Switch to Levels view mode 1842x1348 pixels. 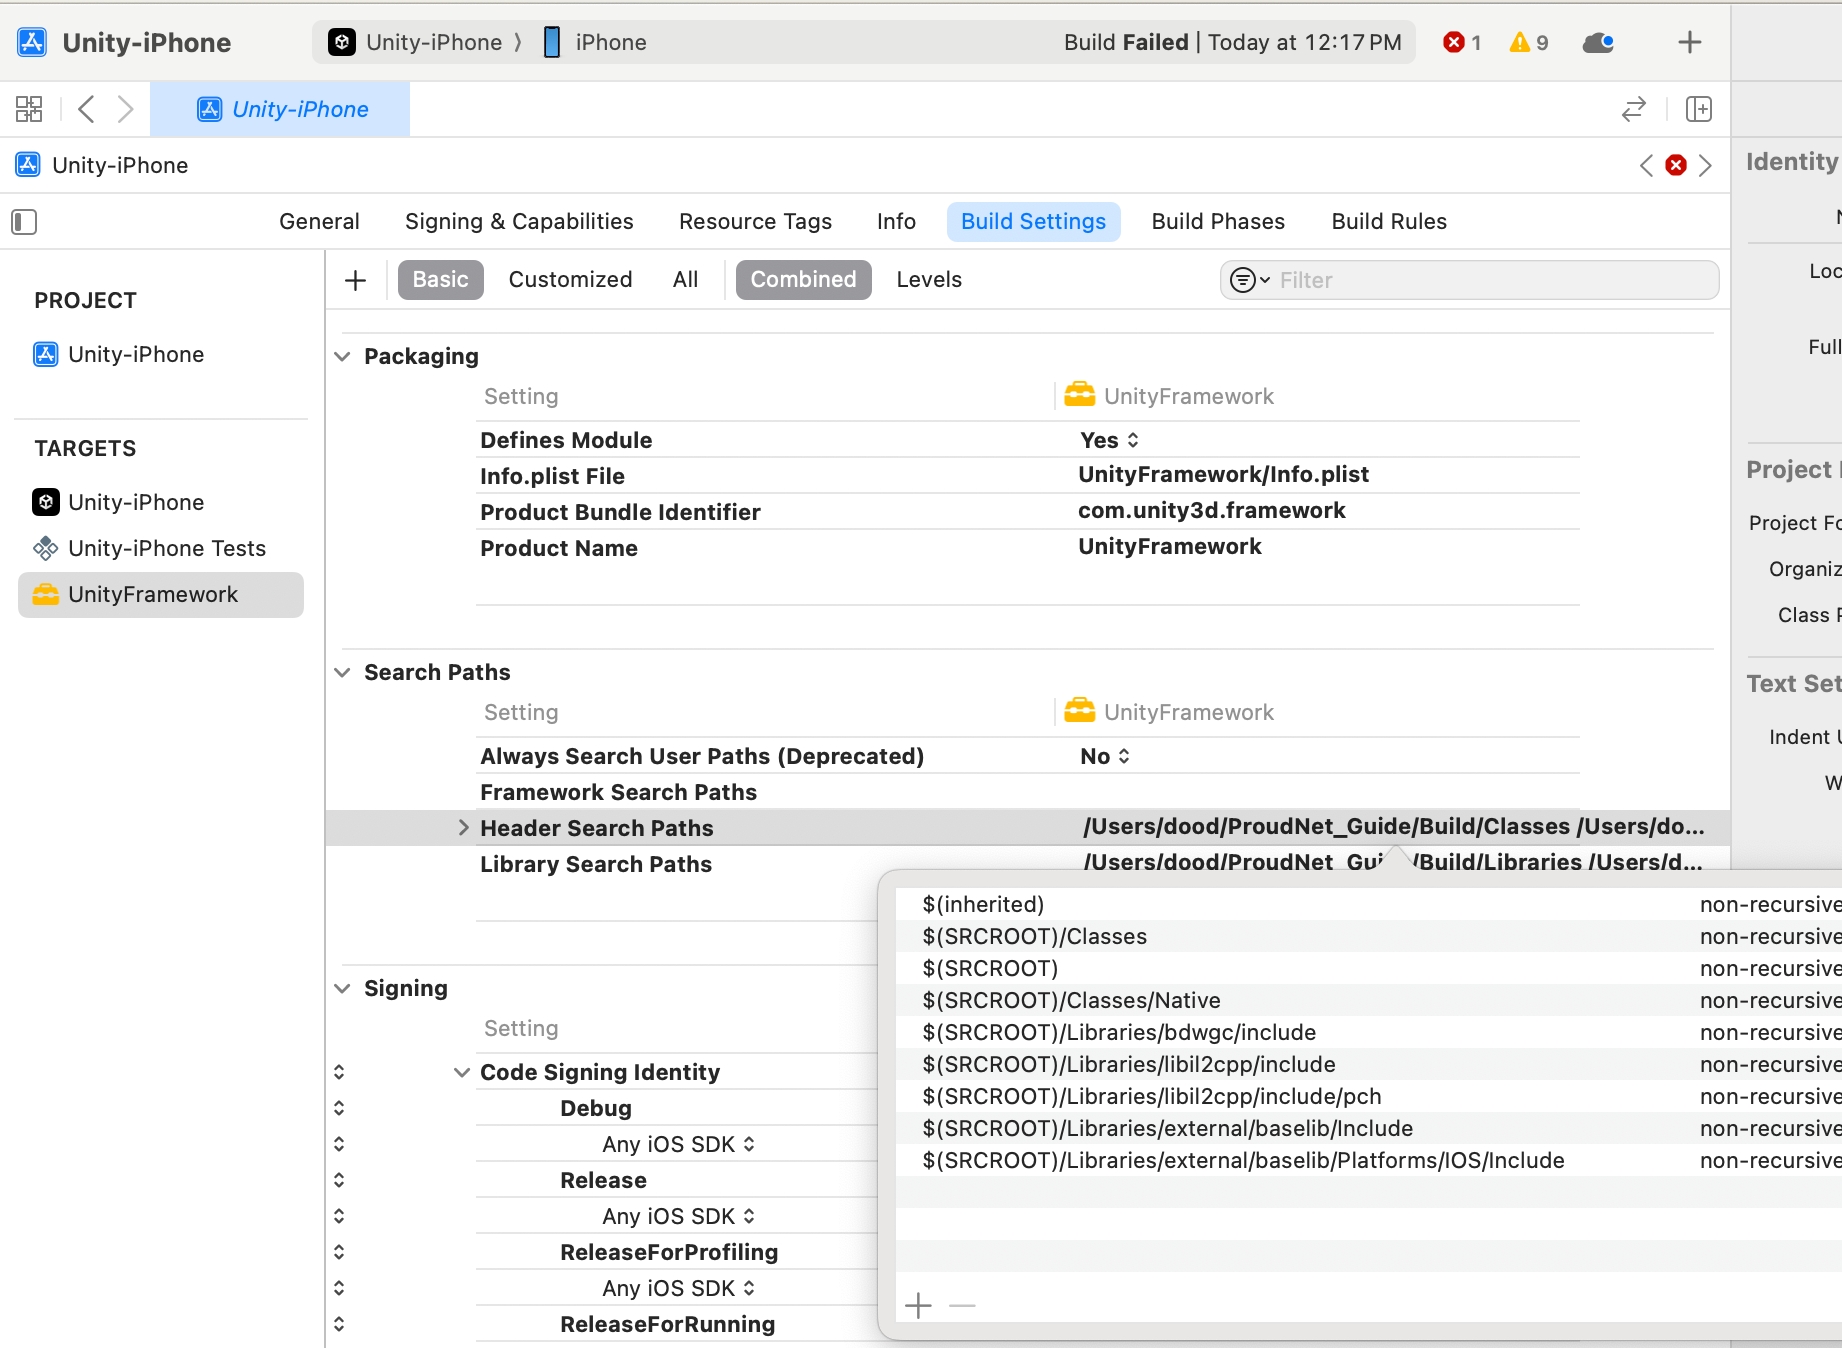[x=928, y=280]
